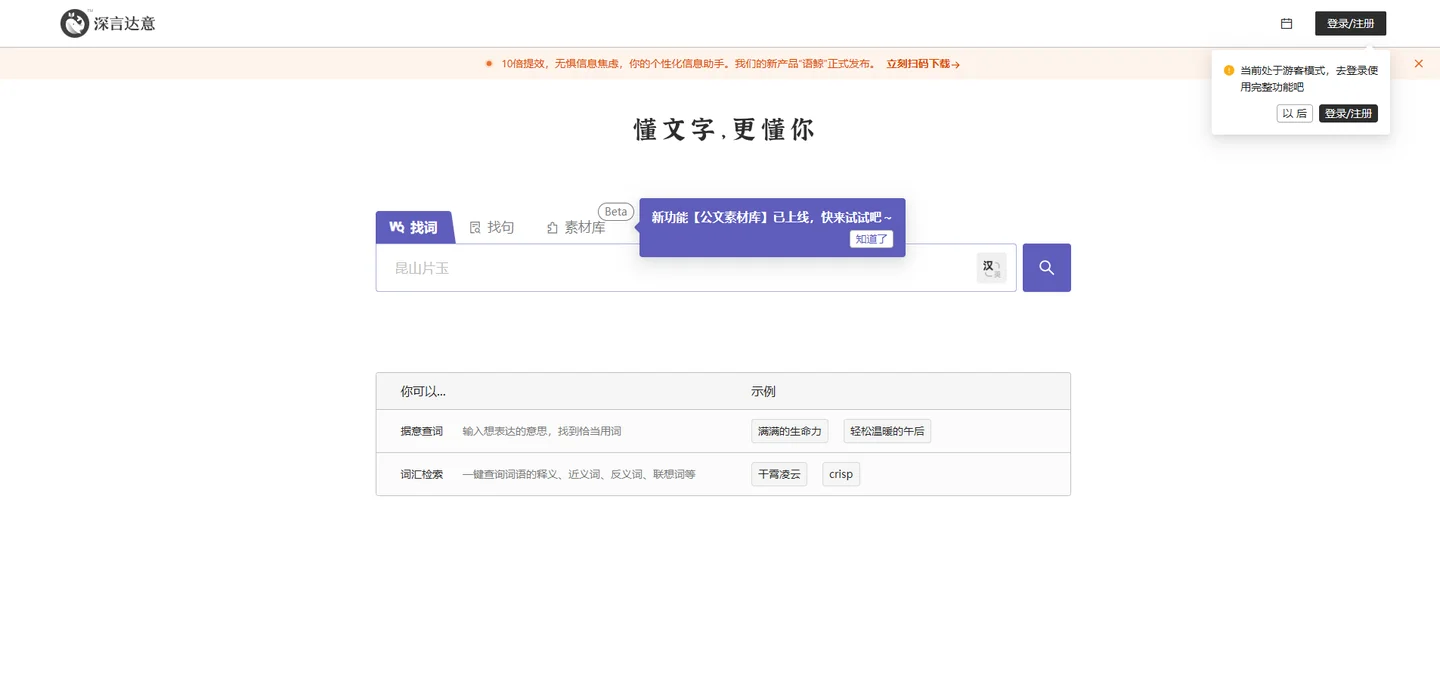Dismiss the new-feature tooltip via 知道了

pyautogui.click(x=870, y=239)
